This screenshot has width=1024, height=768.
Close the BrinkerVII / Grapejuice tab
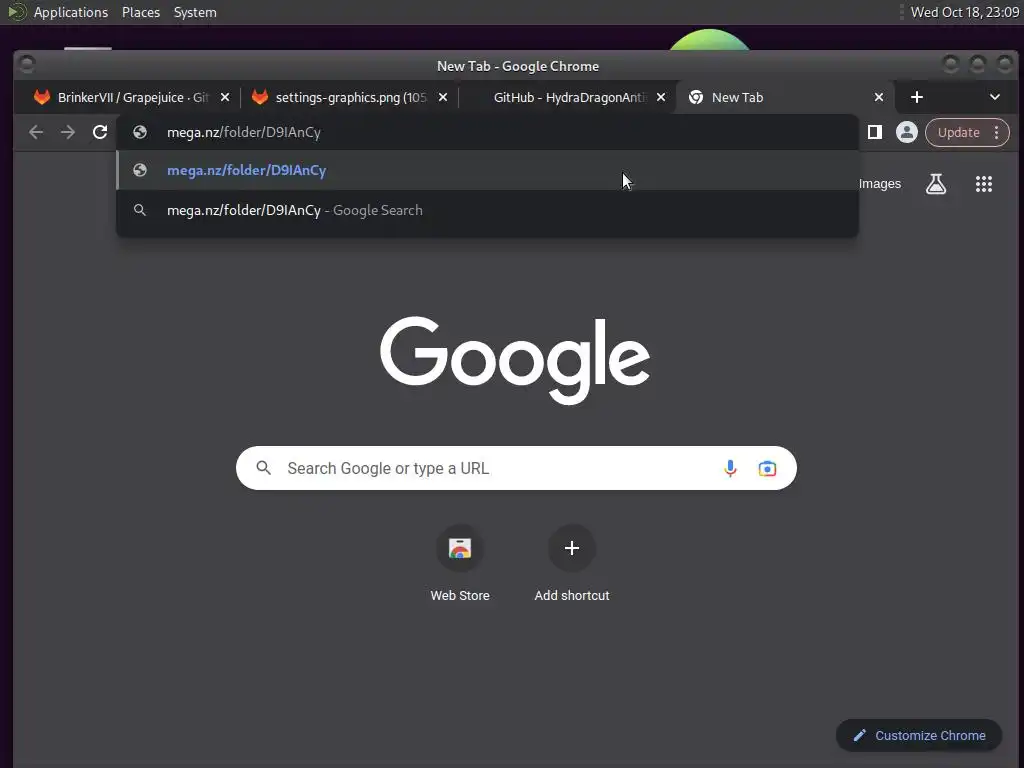pyautogui.click(x=225, y=97)
